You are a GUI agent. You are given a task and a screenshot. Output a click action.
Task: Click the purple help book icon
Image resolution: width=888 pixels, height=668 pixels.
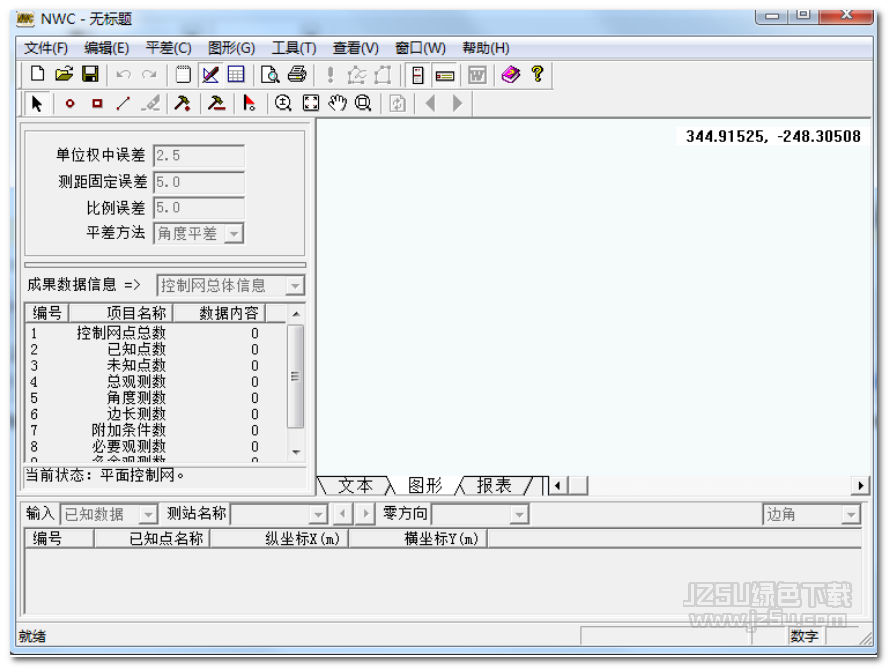click(x=510, y=74)
